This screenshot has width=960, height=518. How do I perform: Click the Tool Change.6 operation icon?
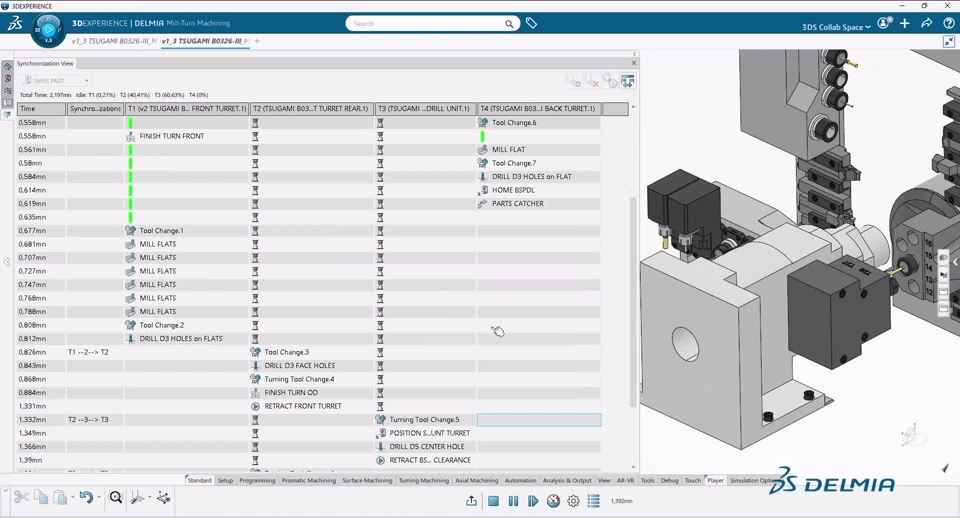click(x=482, y=122)
